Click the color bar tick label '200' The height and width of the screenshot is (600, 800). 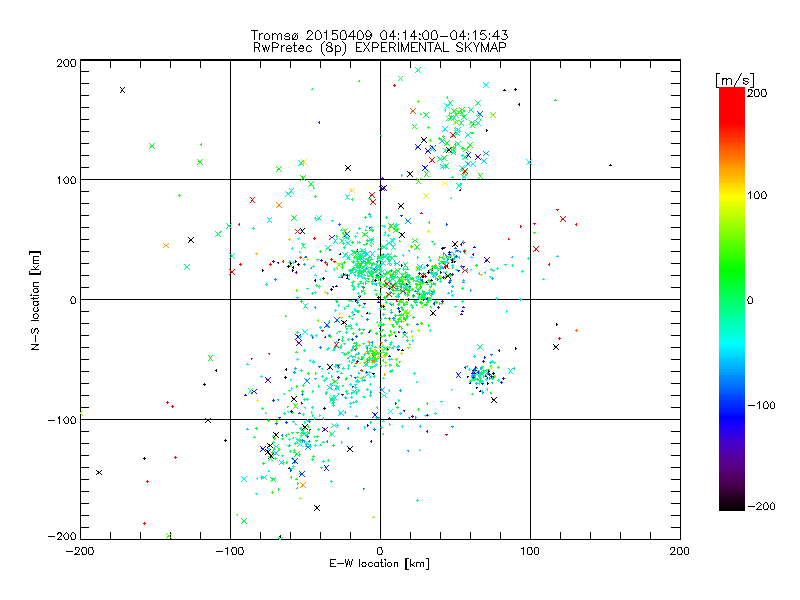757,93
